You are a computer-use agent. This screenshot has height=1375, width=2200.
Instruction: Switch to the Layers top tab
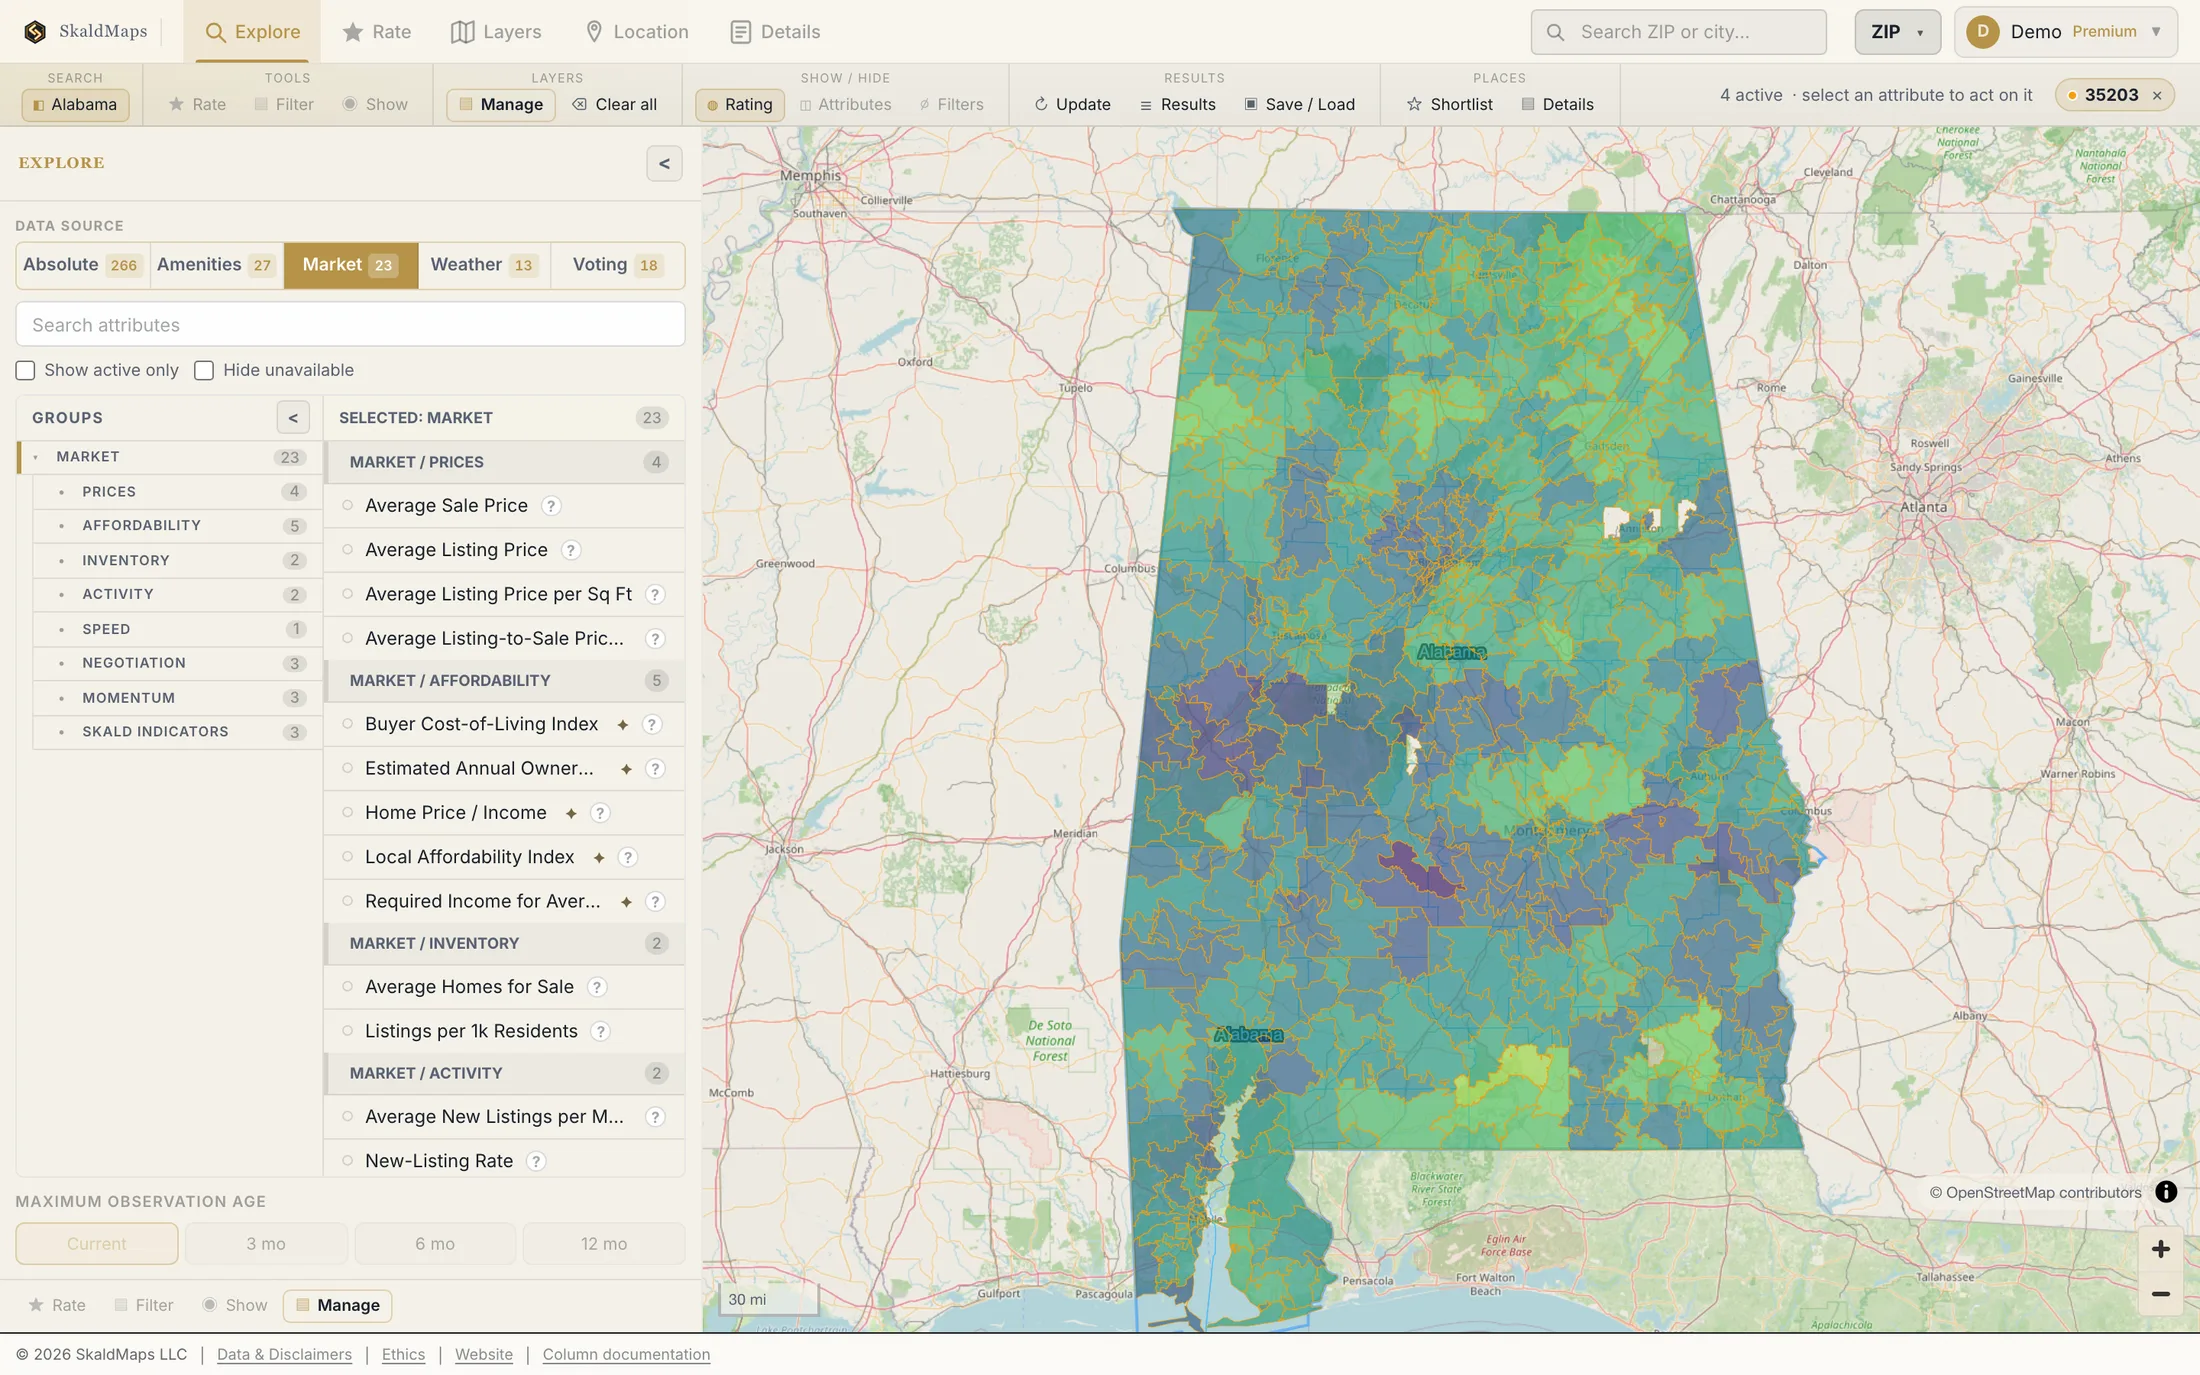(x=496, y=32)
